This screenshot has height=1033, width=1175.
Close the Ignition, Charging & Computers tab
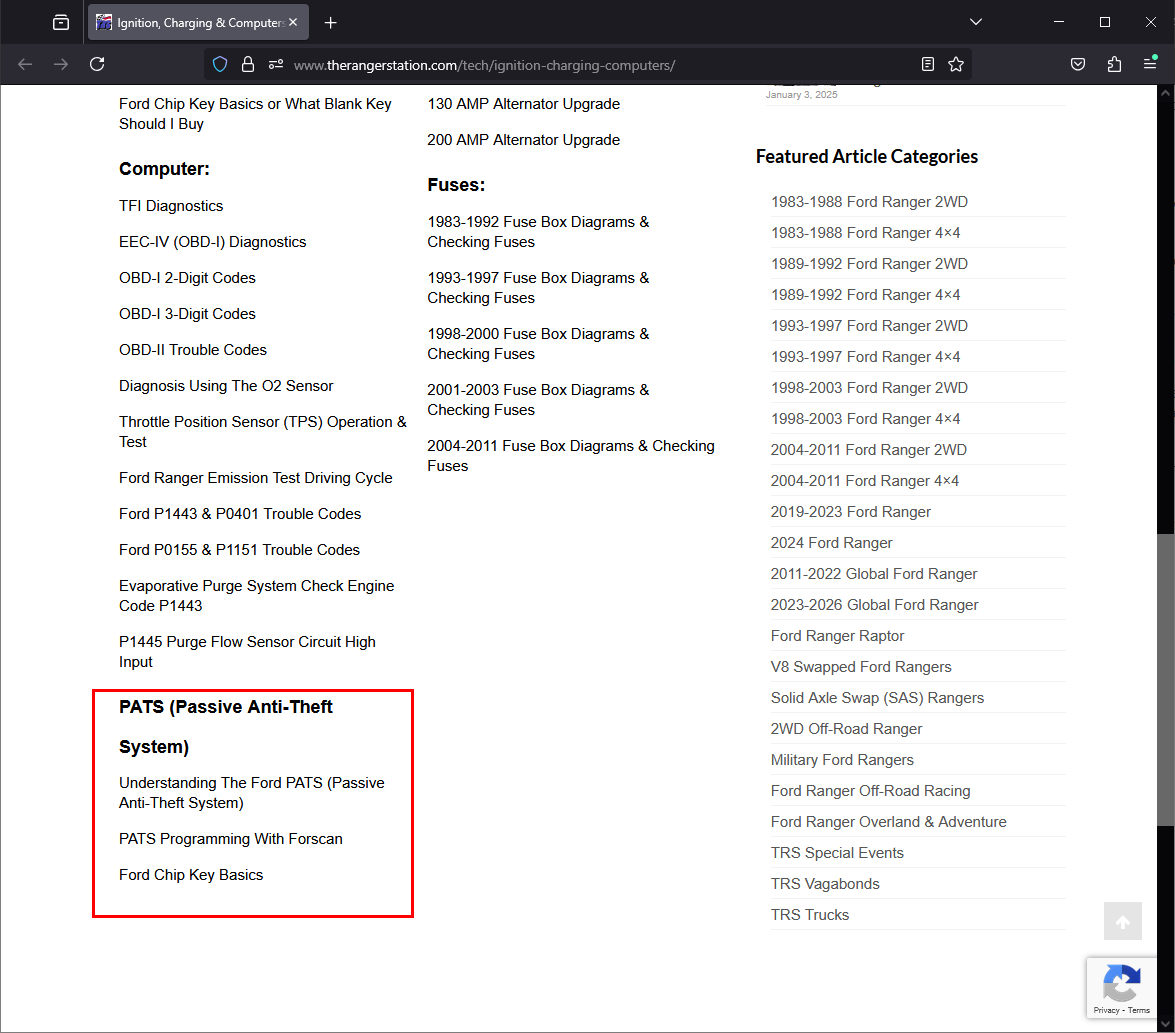[293, 22]
